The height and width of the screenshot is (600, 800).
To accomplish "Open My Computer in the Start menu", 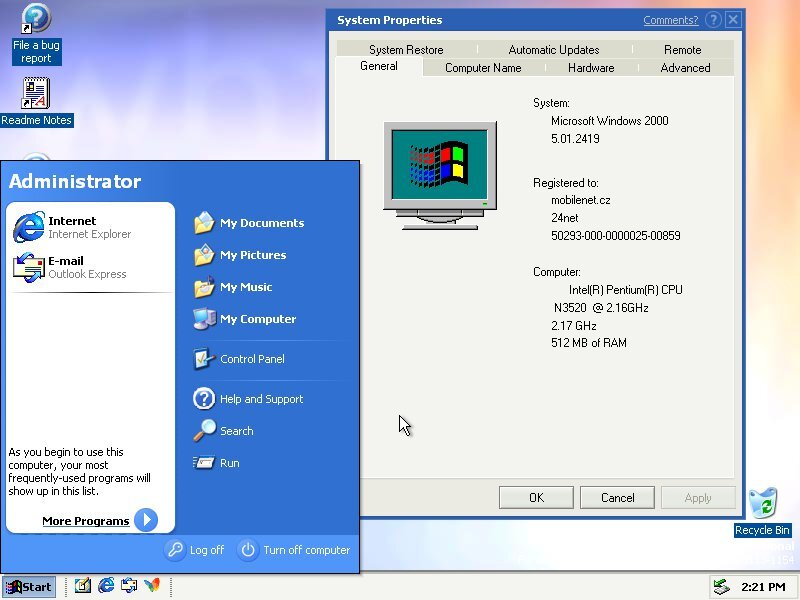I will click(257, 319).
